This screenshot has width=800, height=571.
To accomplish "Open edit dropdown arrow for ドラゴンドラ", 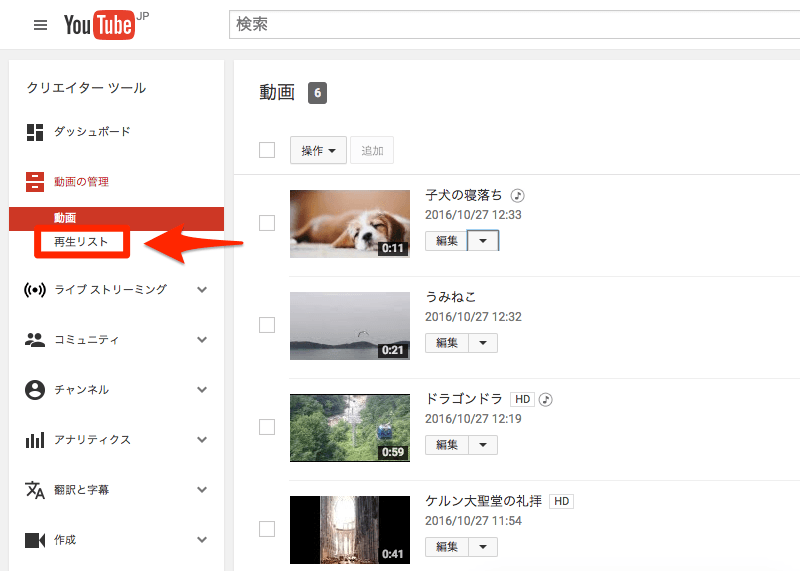I will 483,445.
